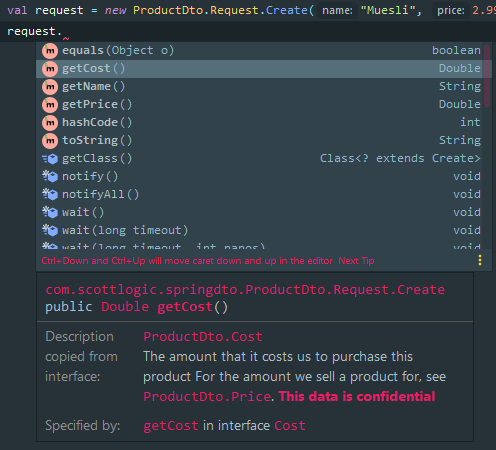The width and height of the screenshot is (496, 450).
Task: Click the Next Tip link
Action: tap(356, 261)
